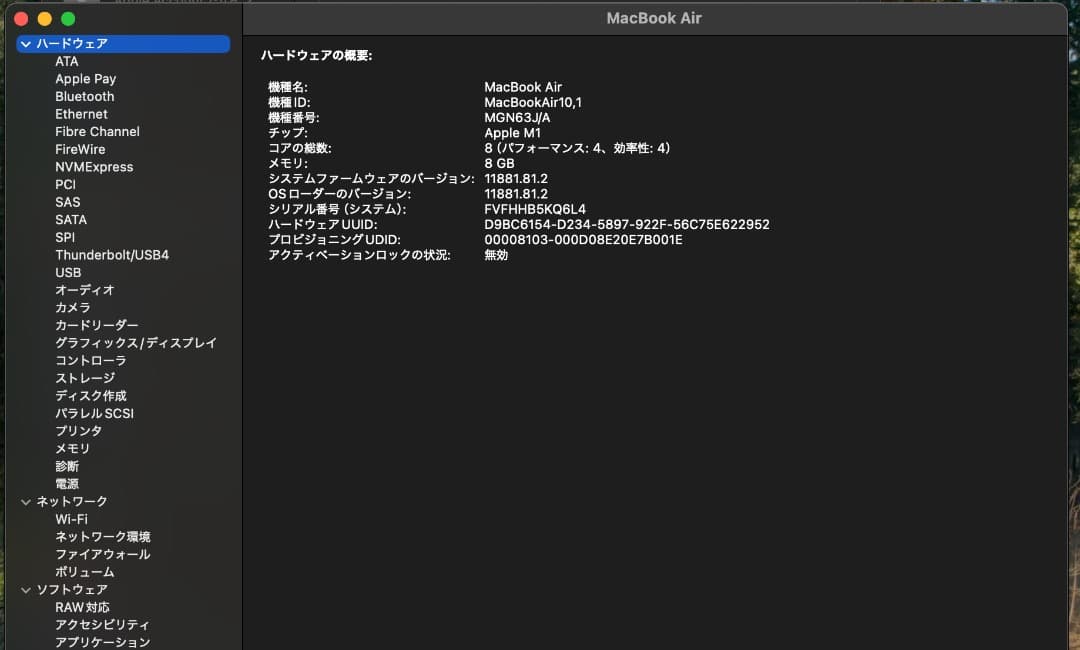Open the プリンタ section
Screen dimensions: 1080x650
pyautogui.click(x=79, y=431)
